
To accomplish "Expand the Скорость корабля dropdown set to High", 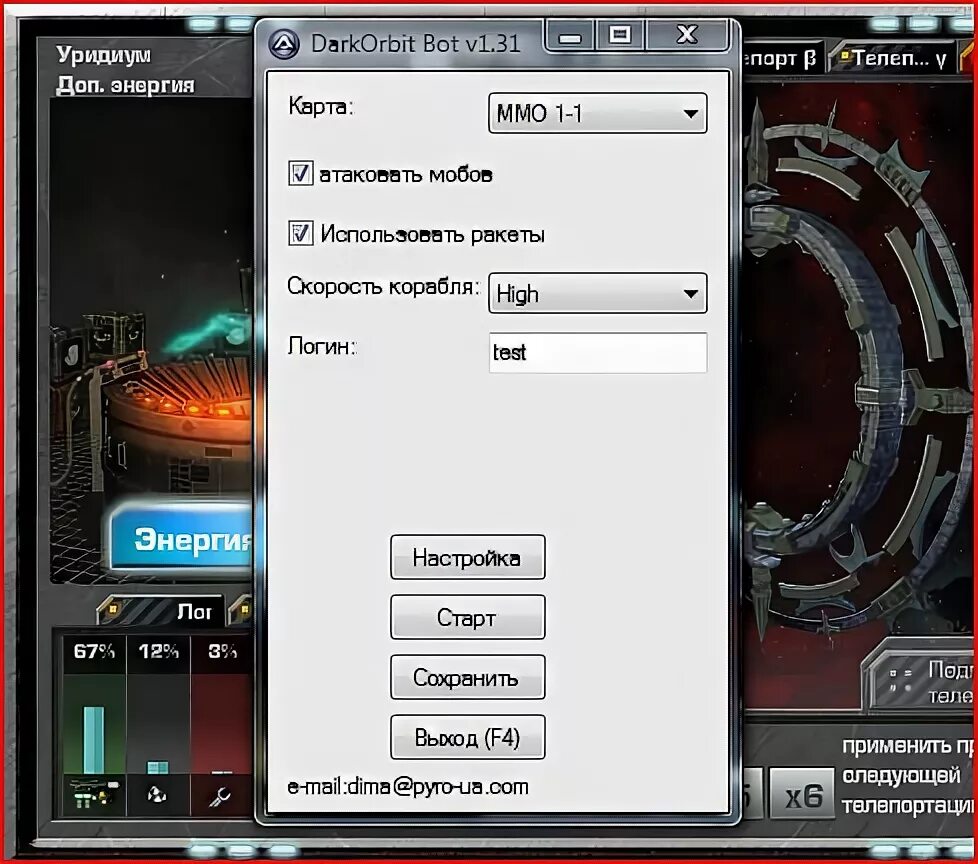I will (598, 293).
